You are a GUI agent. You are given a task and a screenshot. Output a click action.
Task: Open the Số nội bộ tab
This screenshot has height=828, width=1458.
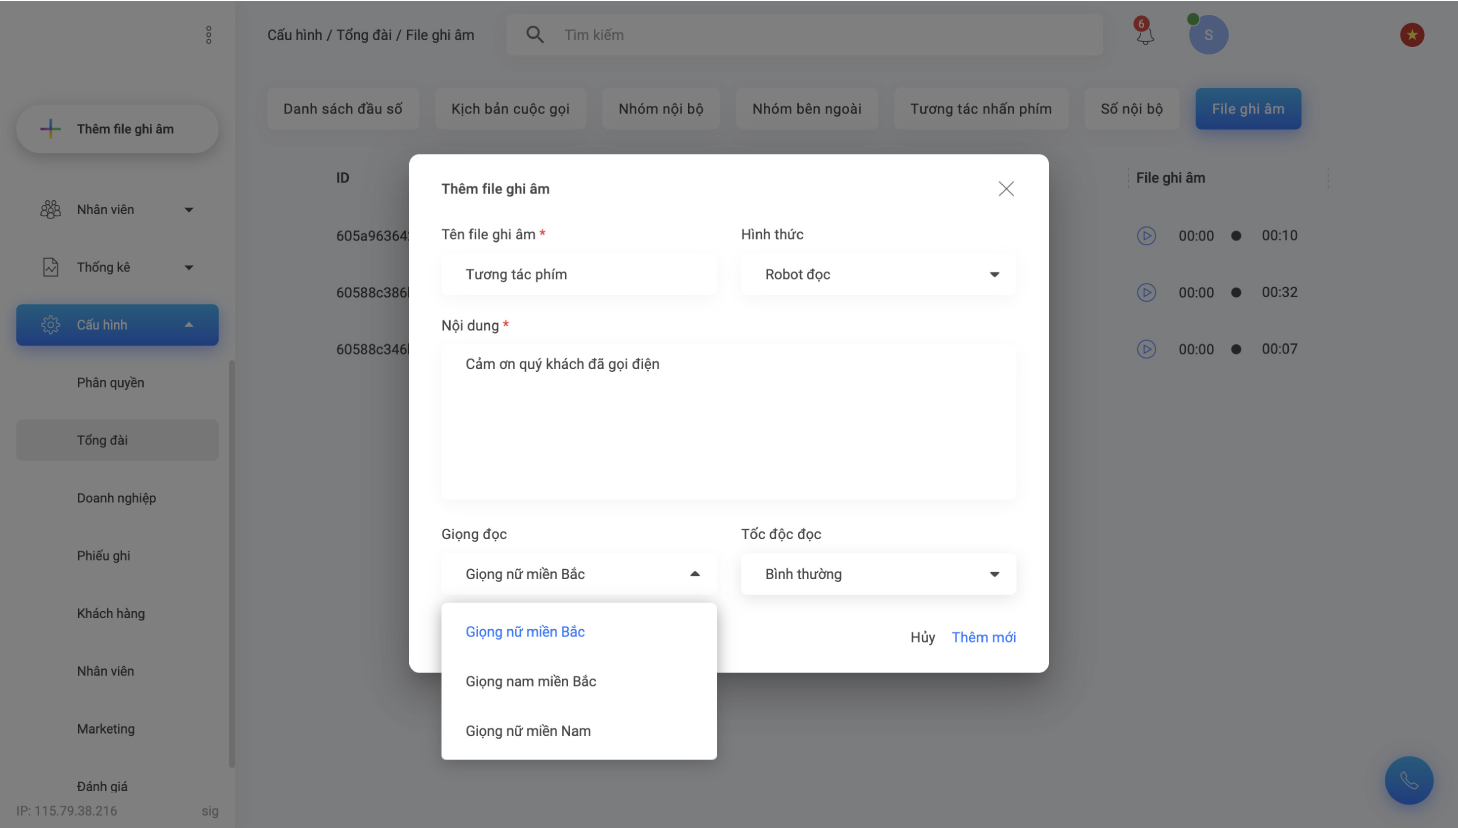[1131, 109]
